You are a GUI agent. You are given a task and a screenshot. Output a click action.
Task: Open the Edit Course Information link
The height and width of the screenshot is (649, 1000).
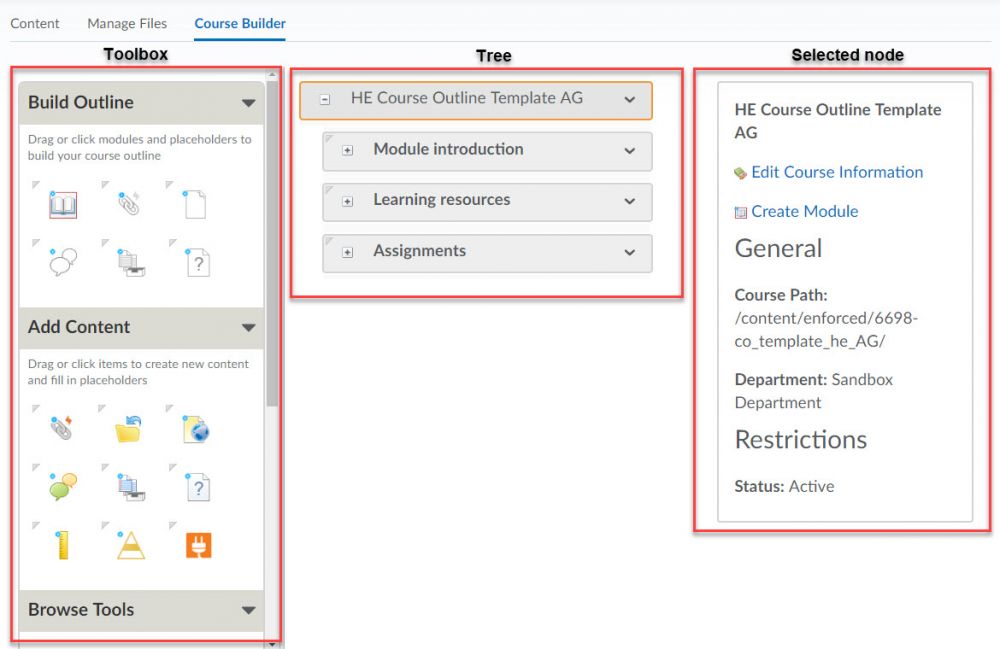pyautogui.click(x=837, y=172)
